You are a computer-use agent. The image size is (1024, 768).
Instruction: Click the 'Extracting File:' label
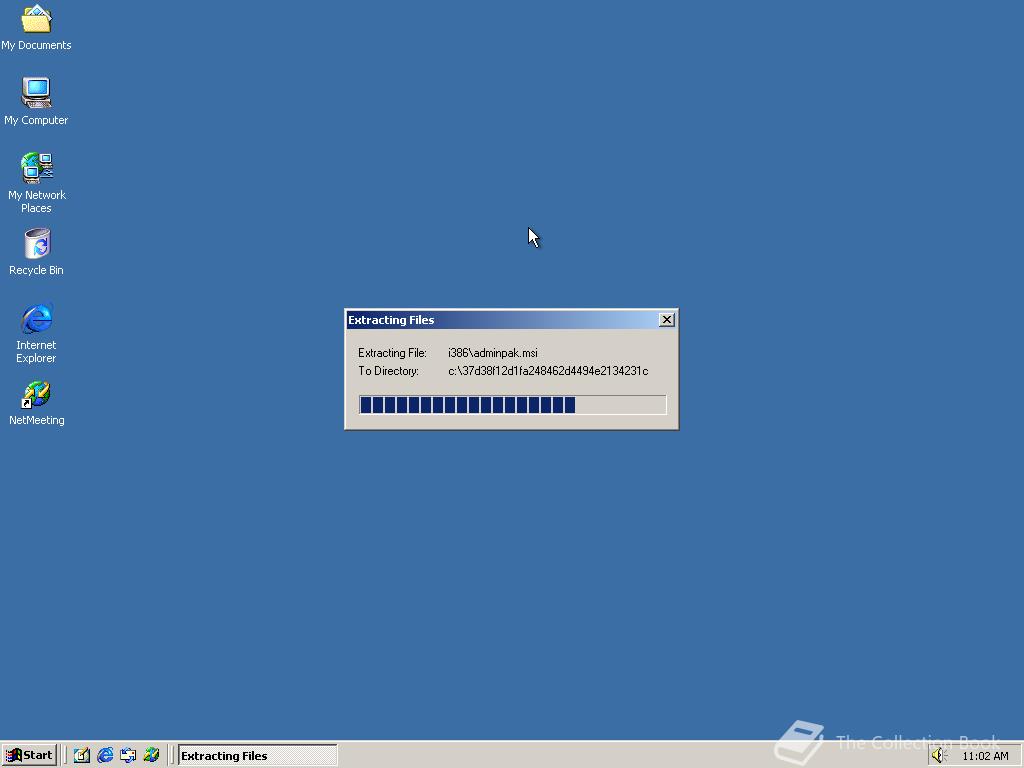coord(392,353)
